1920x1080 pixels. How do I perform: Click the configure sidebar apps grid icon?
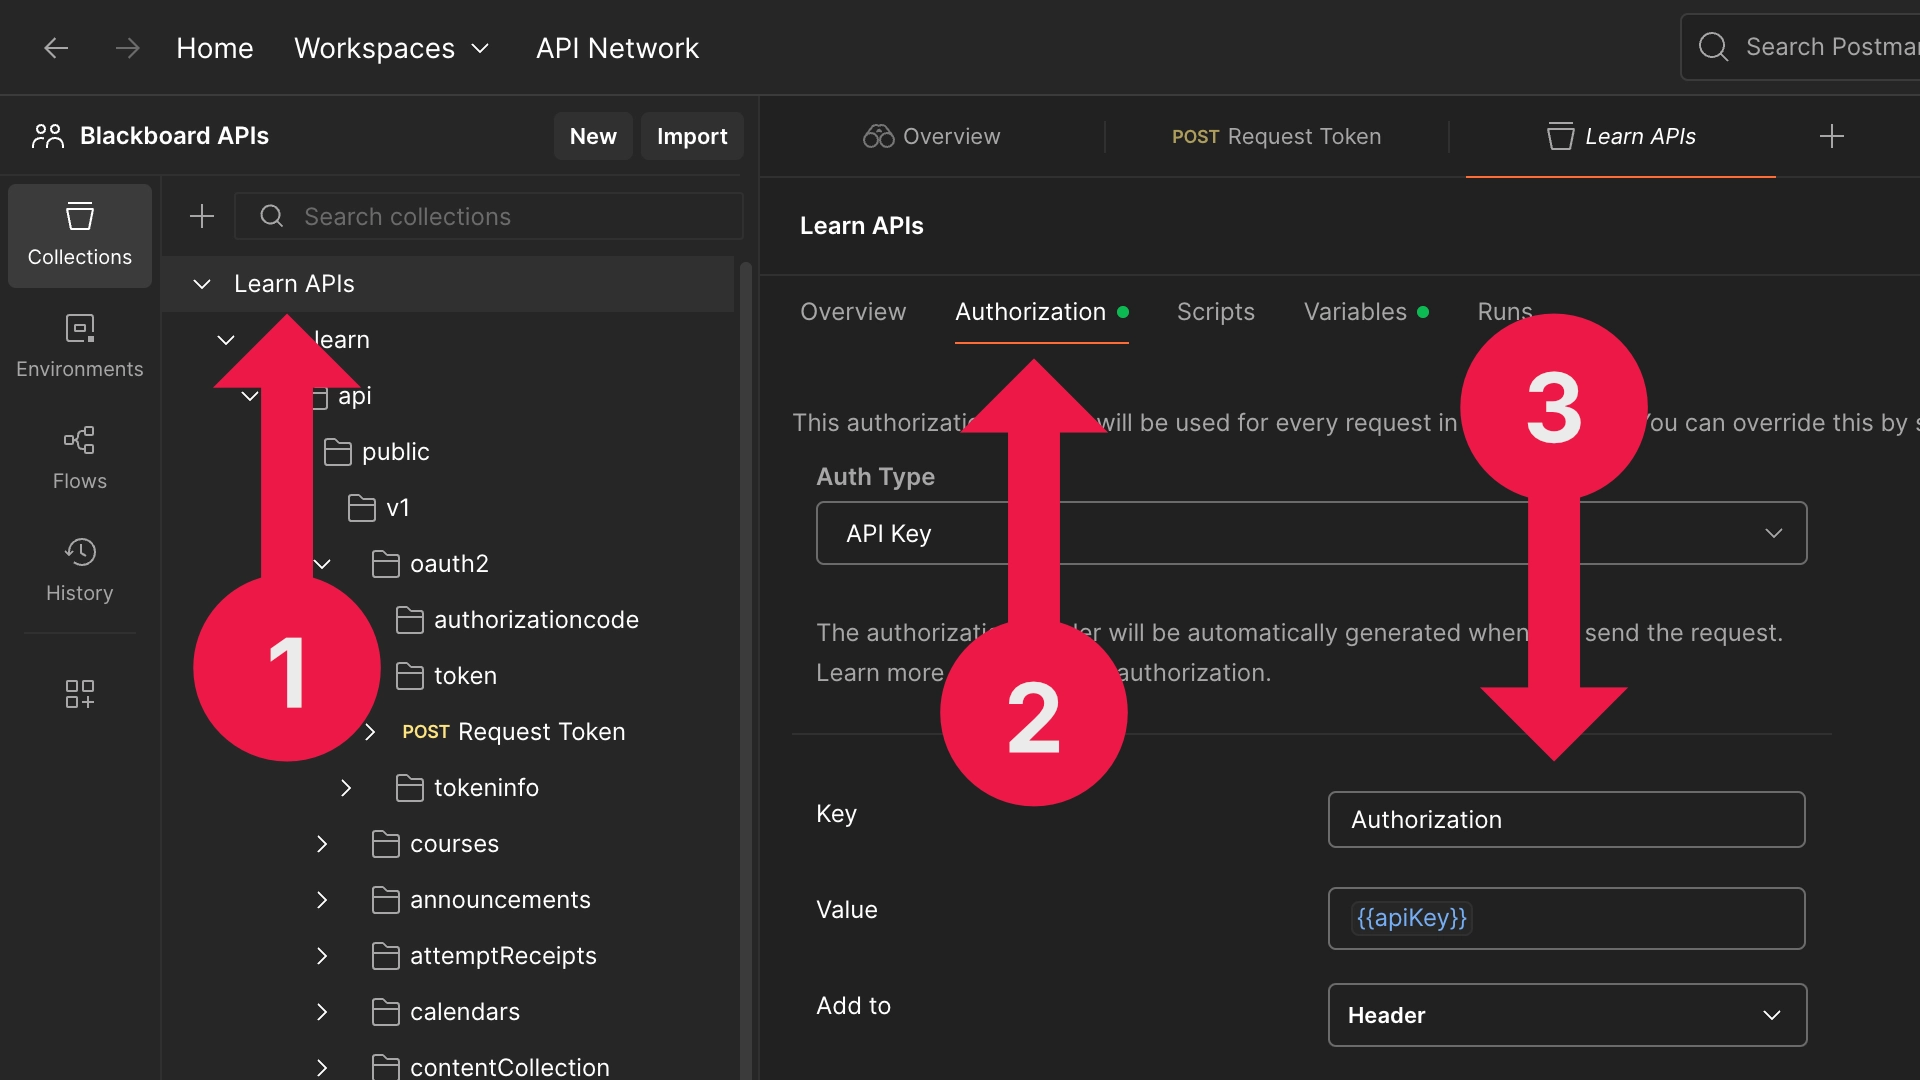pos(79,693)
